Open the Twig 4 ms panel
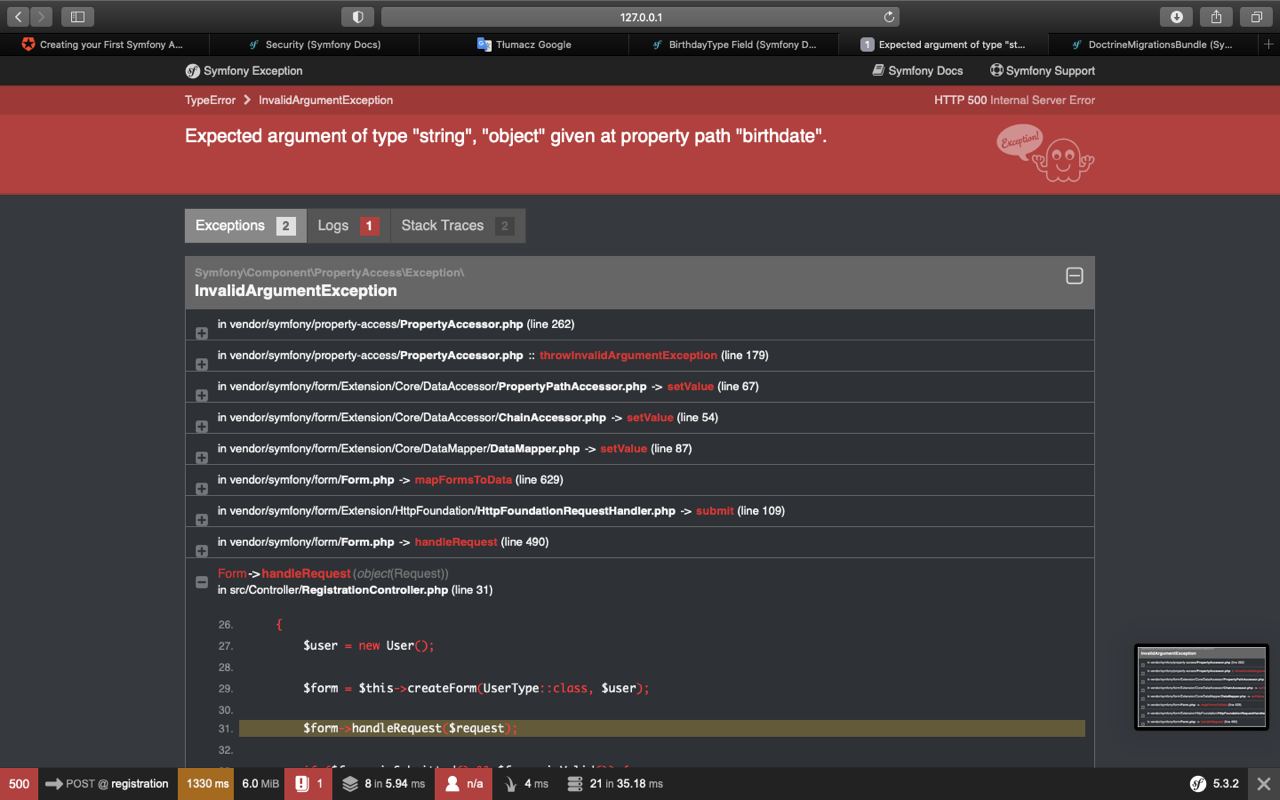Viewport: 1280px width, 800px height. point(526,784)
